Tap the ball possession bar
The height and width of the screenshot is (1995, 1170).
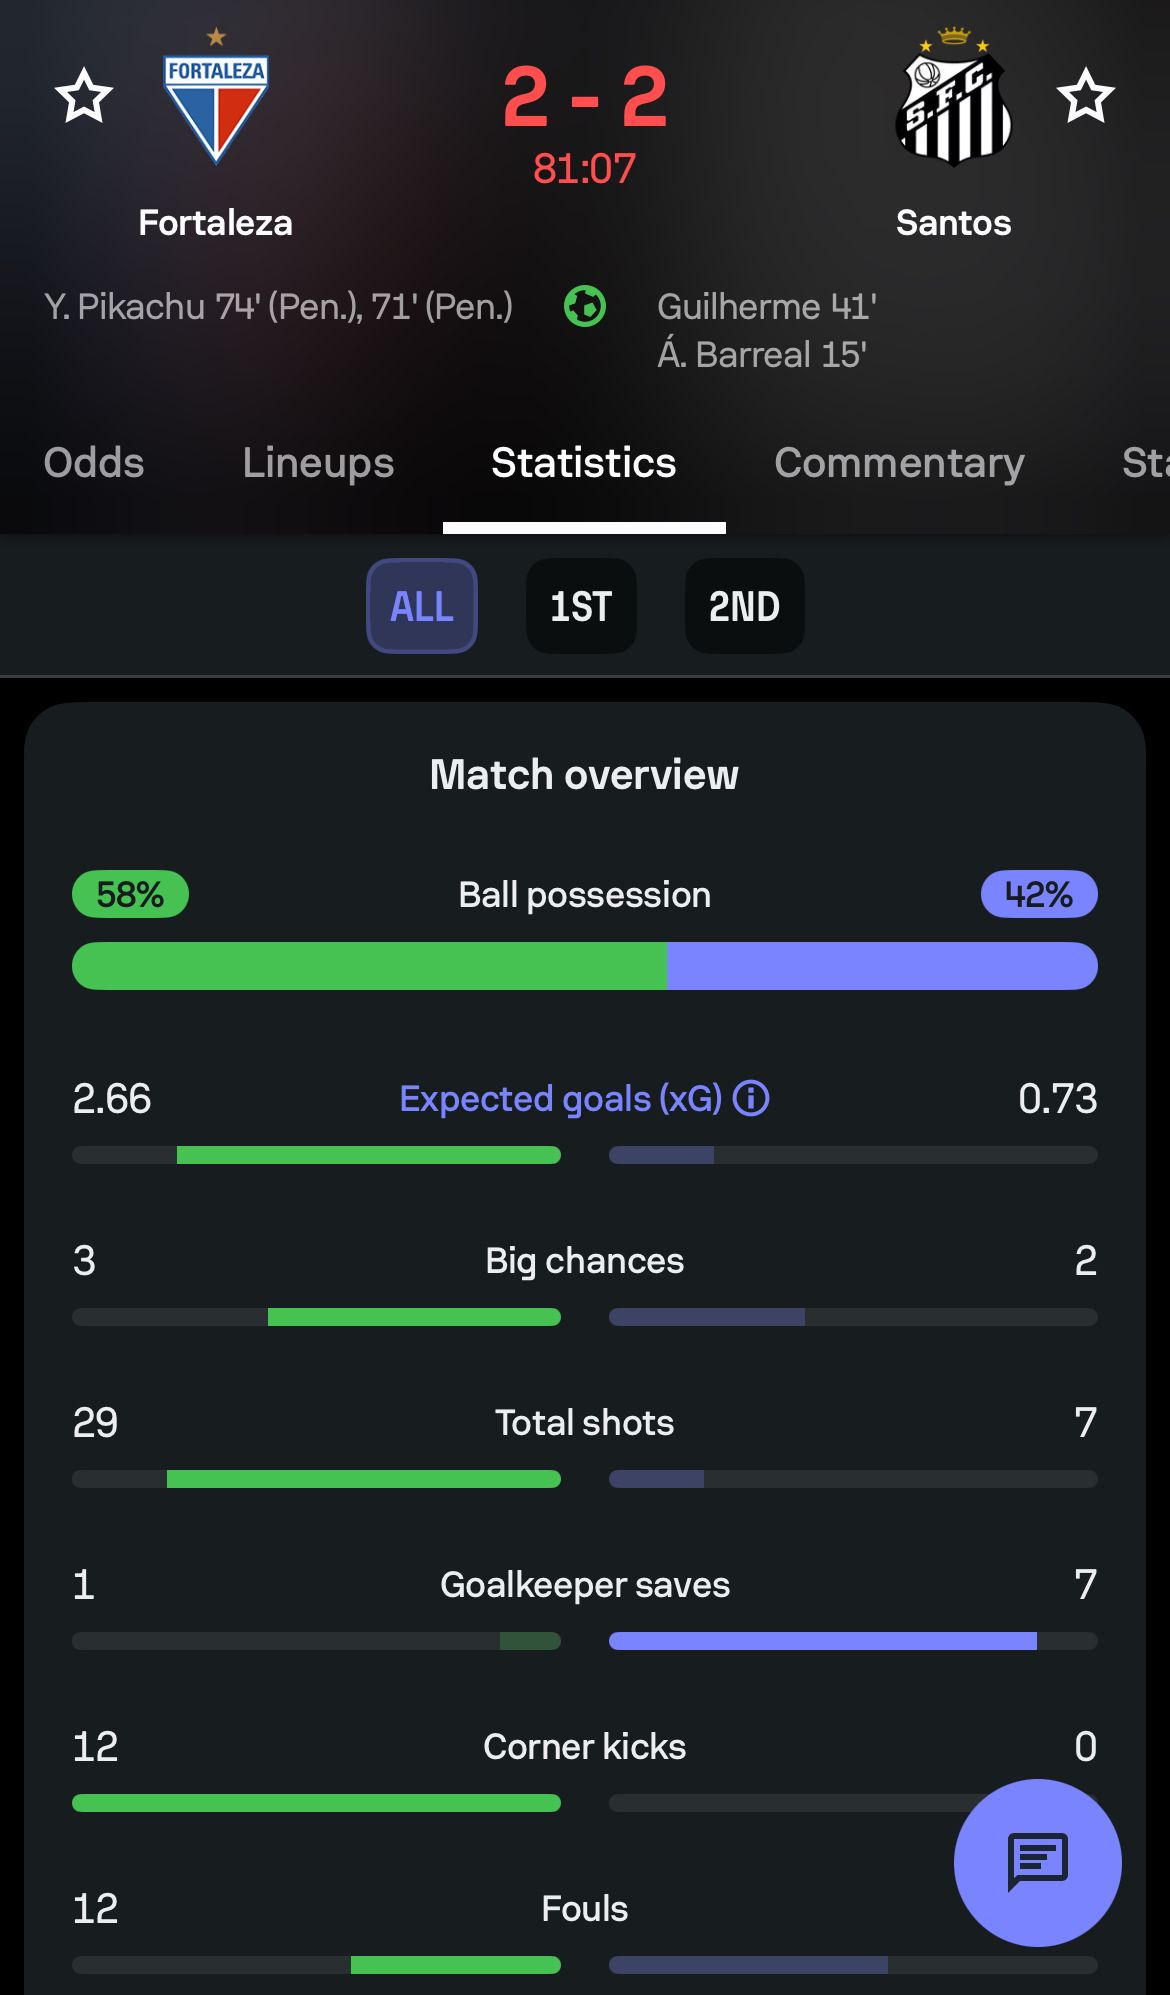(585, 966)
